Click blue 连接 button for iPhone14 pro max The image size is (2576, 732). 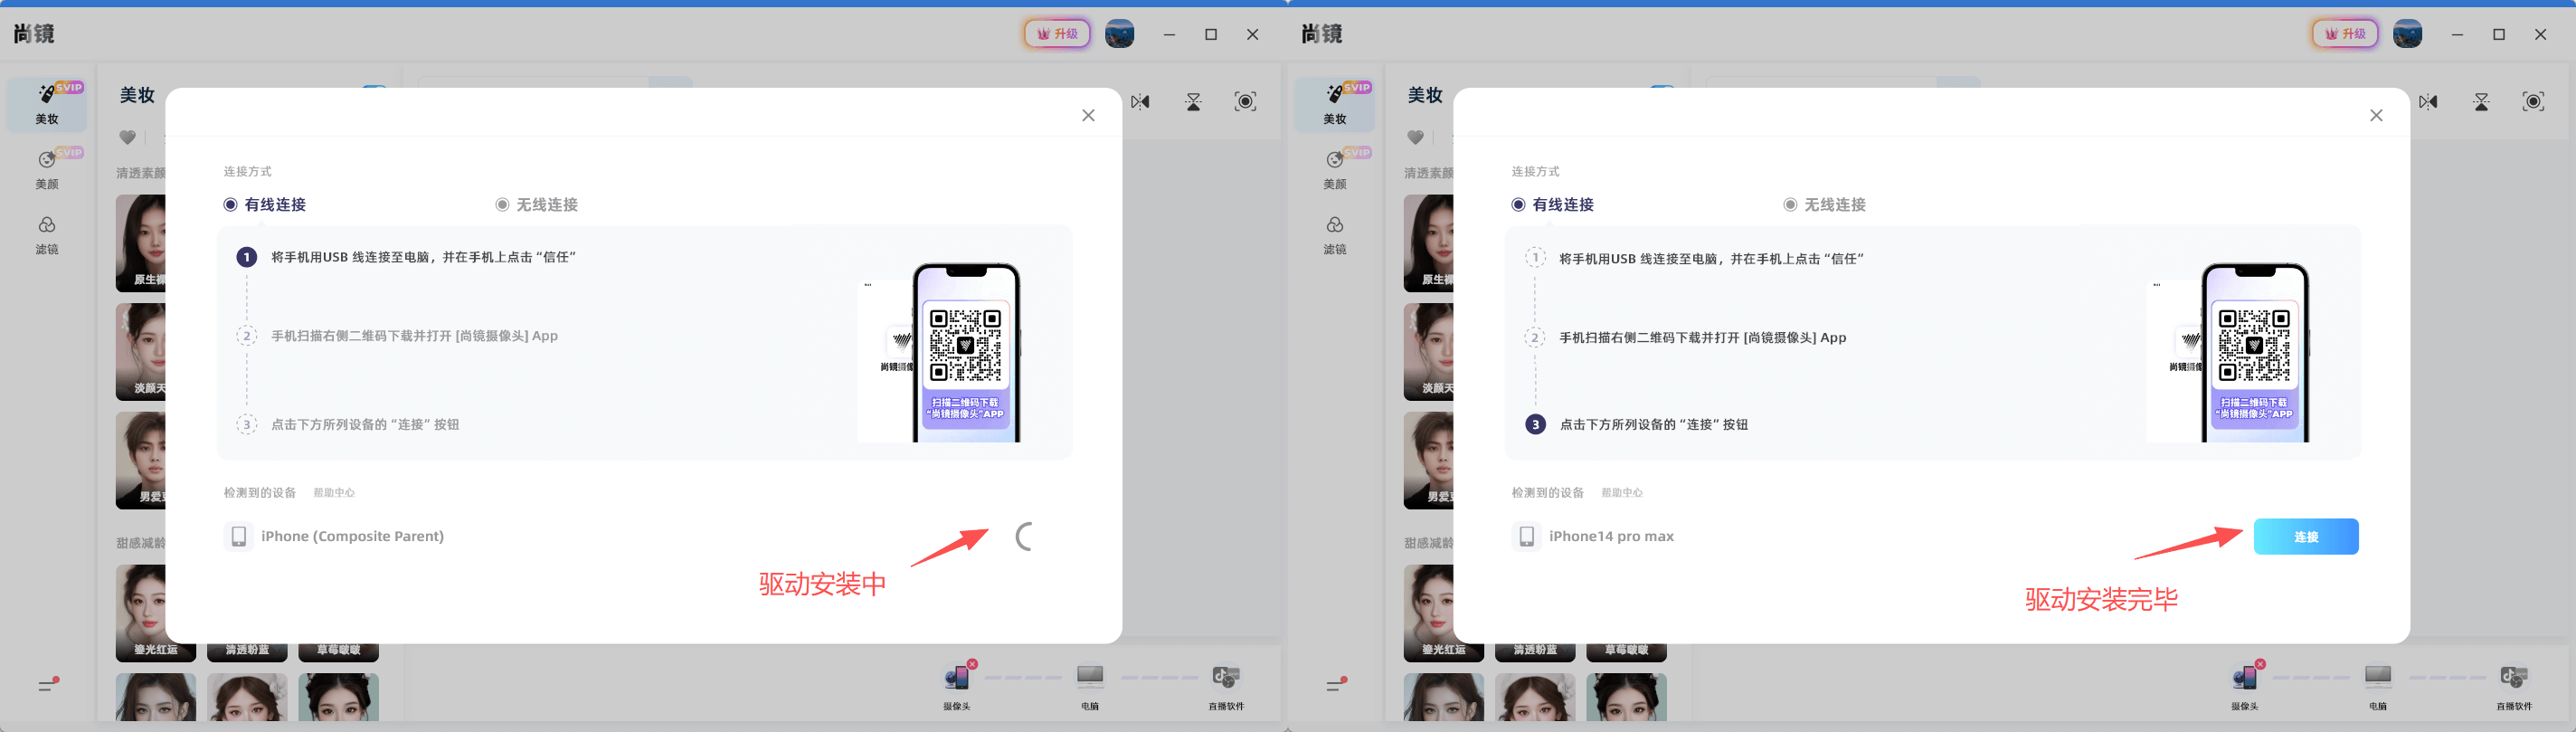pyautogui.click(x=2306, y=537)
